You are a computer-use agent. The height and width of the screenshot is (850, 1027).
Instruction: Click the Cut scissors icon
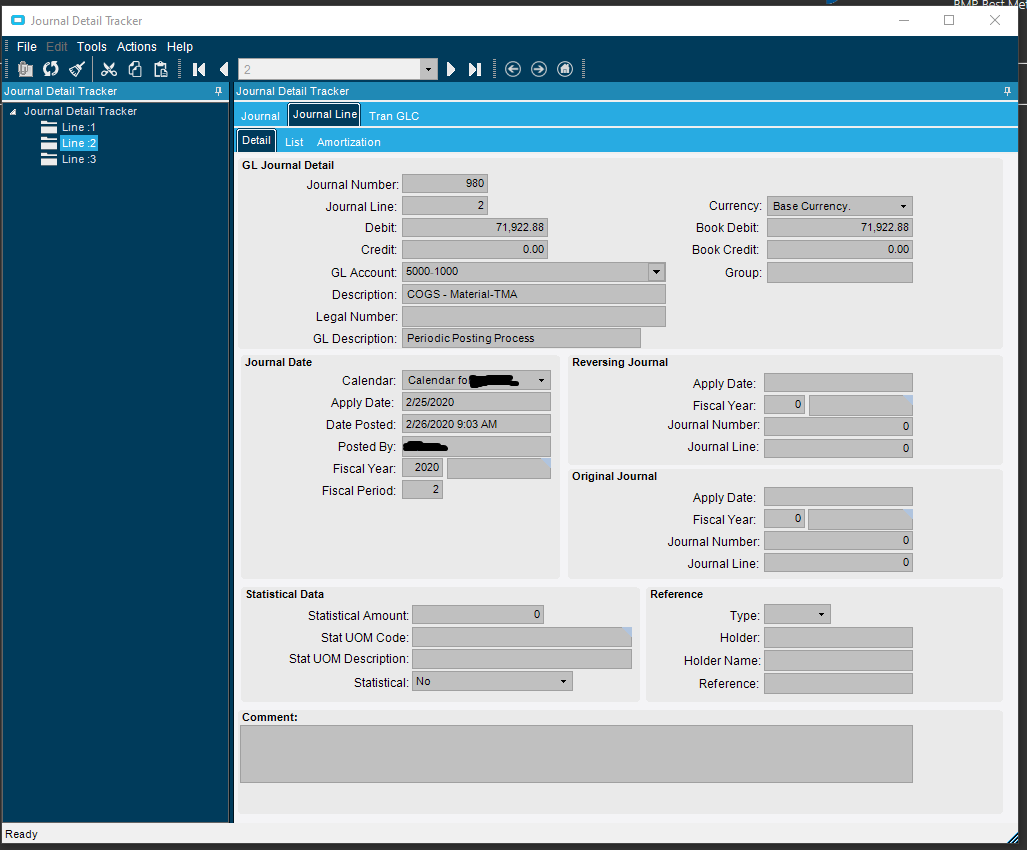[109, 69]
